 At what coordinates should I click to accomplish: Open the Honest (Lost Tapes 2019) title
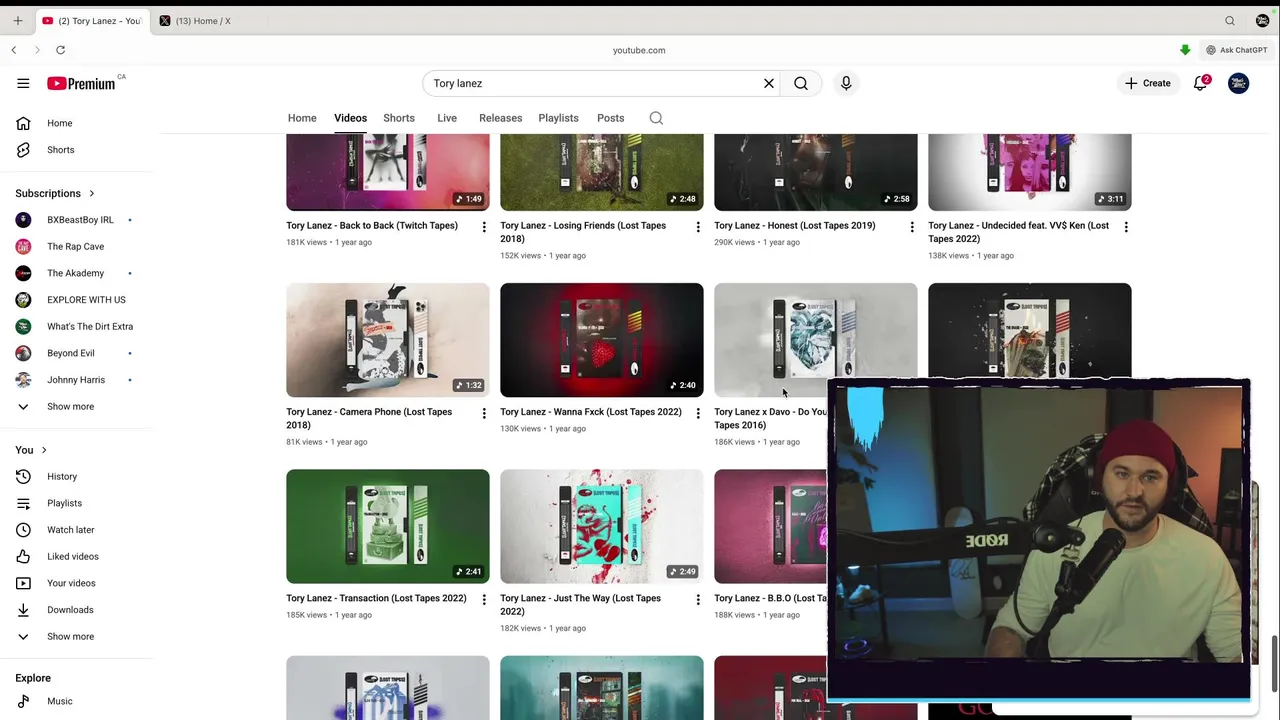coord(794,225)
